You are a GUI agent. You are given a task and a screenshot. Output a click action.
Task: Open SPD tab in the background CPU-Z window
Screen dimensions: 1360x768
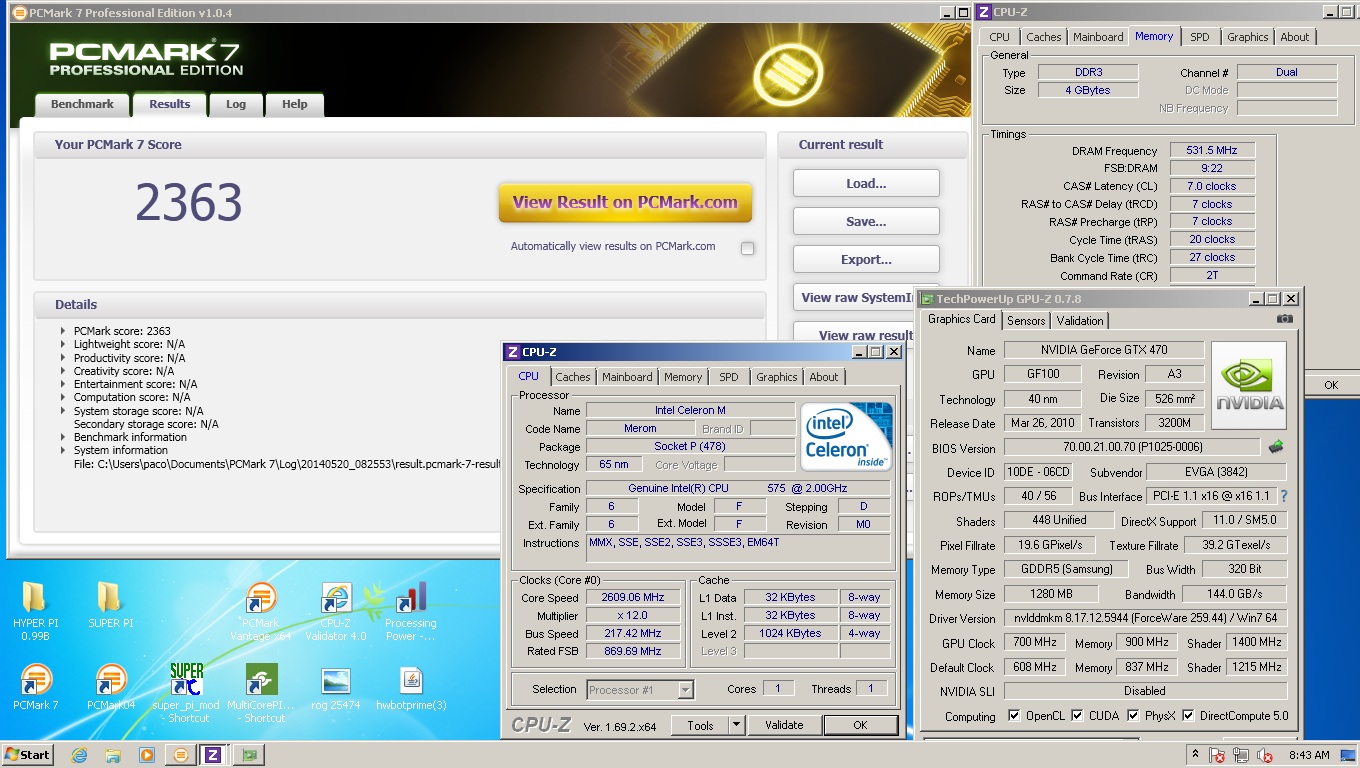[1199, 37]
